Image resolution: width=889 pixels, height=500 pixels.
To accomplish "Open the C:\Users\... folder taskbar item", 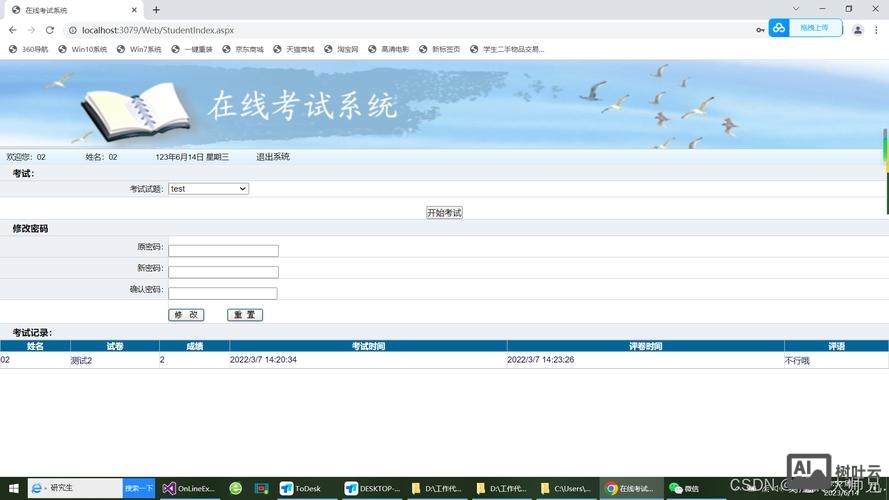I will [x=566, y=488].
